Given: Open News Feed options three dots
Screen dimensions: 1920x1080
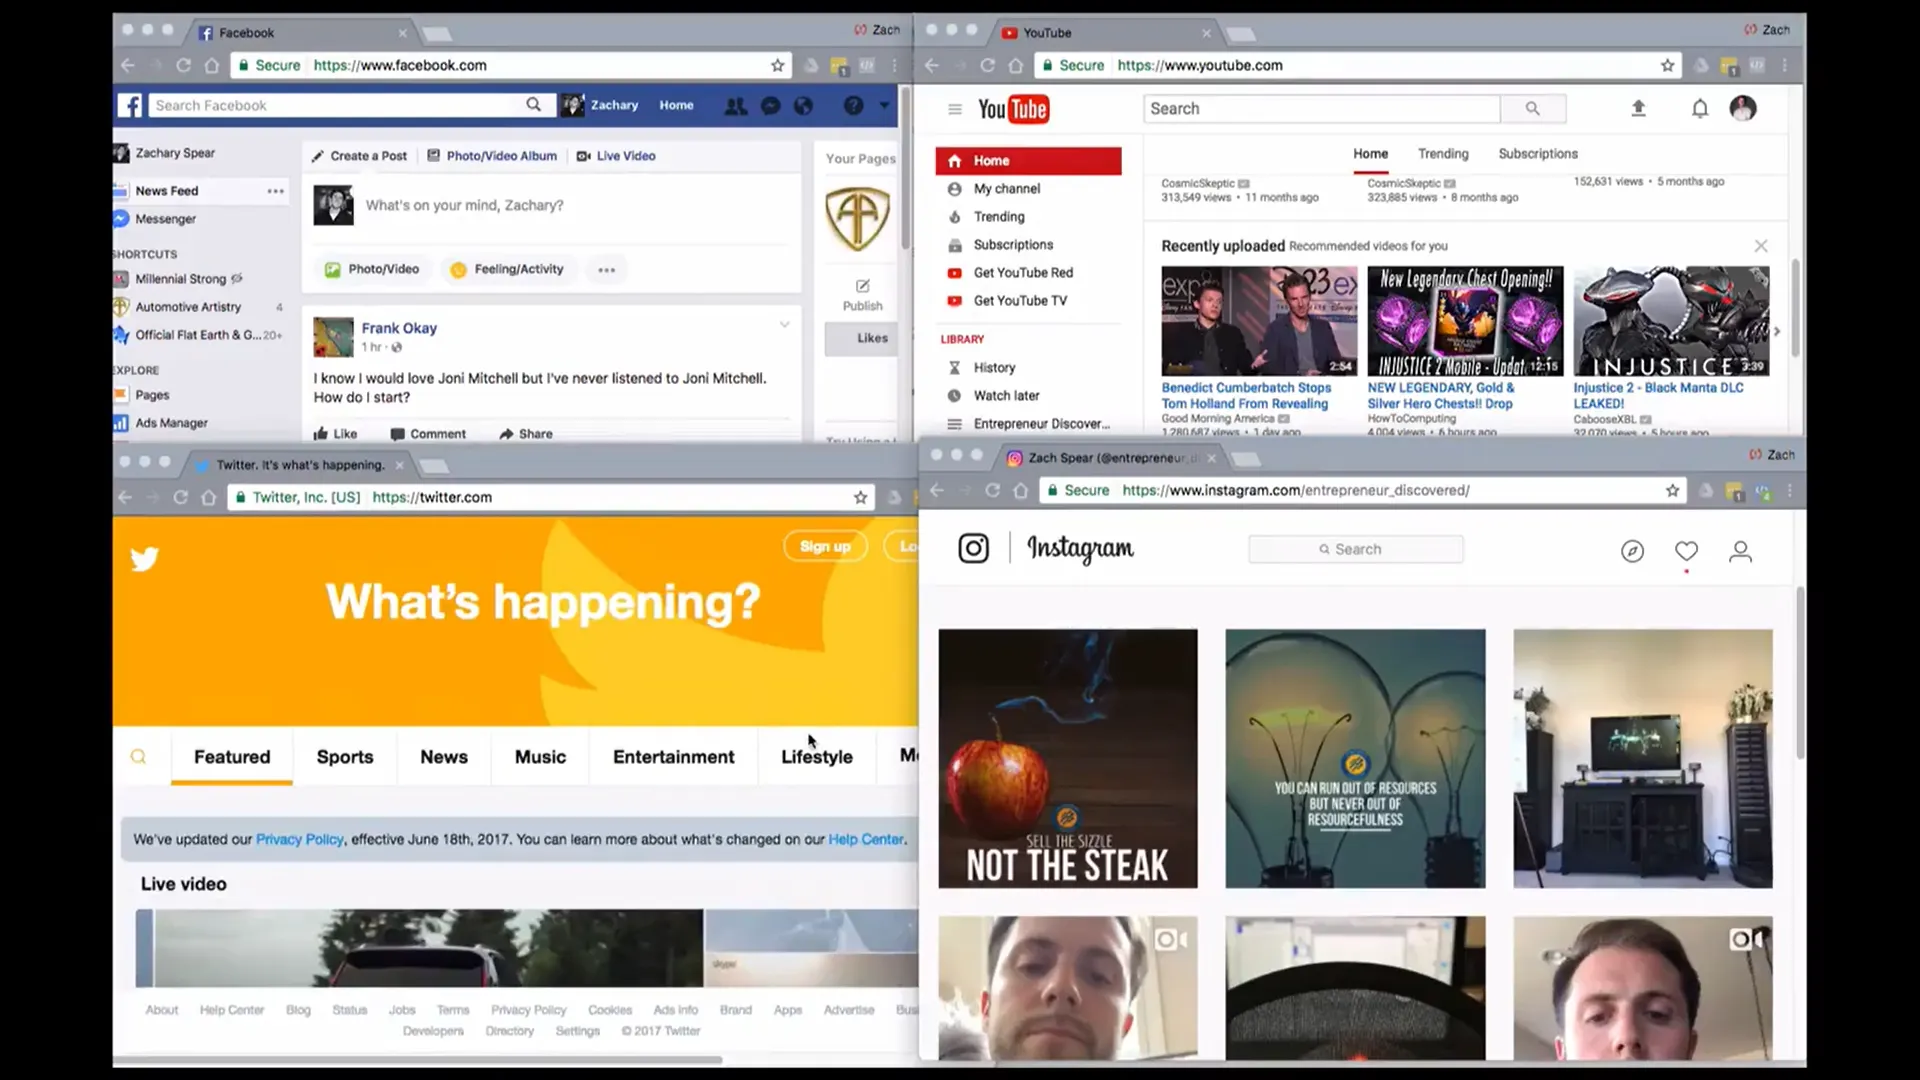Looking at the screenshot, I should pos(275,191).
